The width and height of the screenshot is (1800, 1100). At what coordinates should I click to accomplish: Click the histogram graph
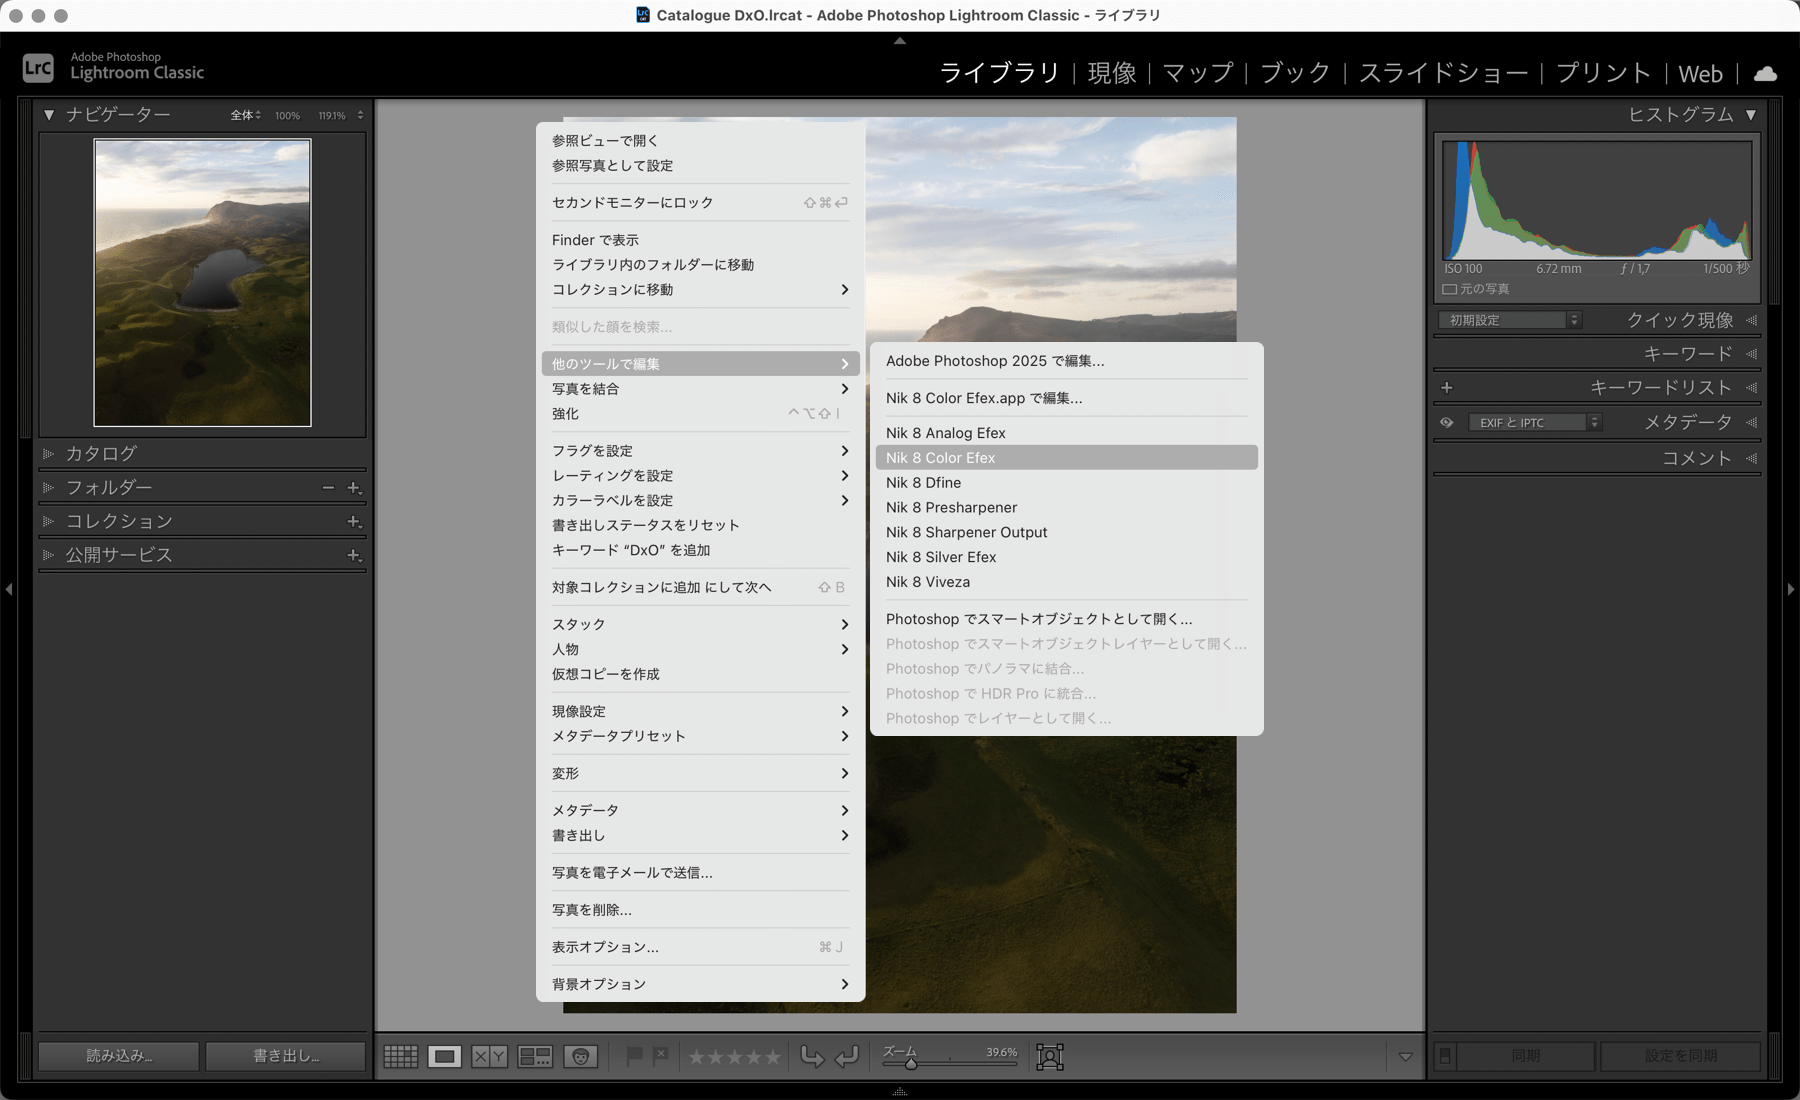(1597, 200)
